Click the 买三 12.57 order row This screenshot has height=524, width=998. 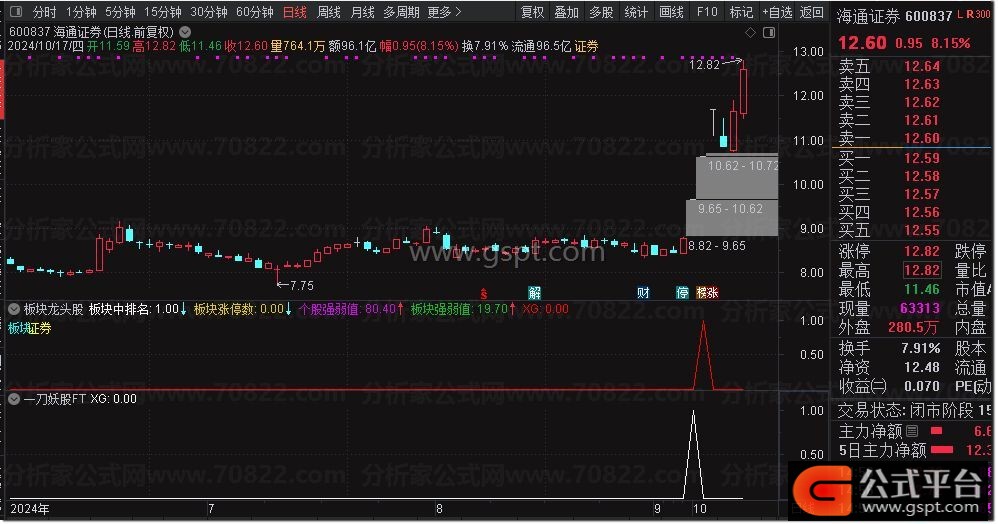point(889,194)
